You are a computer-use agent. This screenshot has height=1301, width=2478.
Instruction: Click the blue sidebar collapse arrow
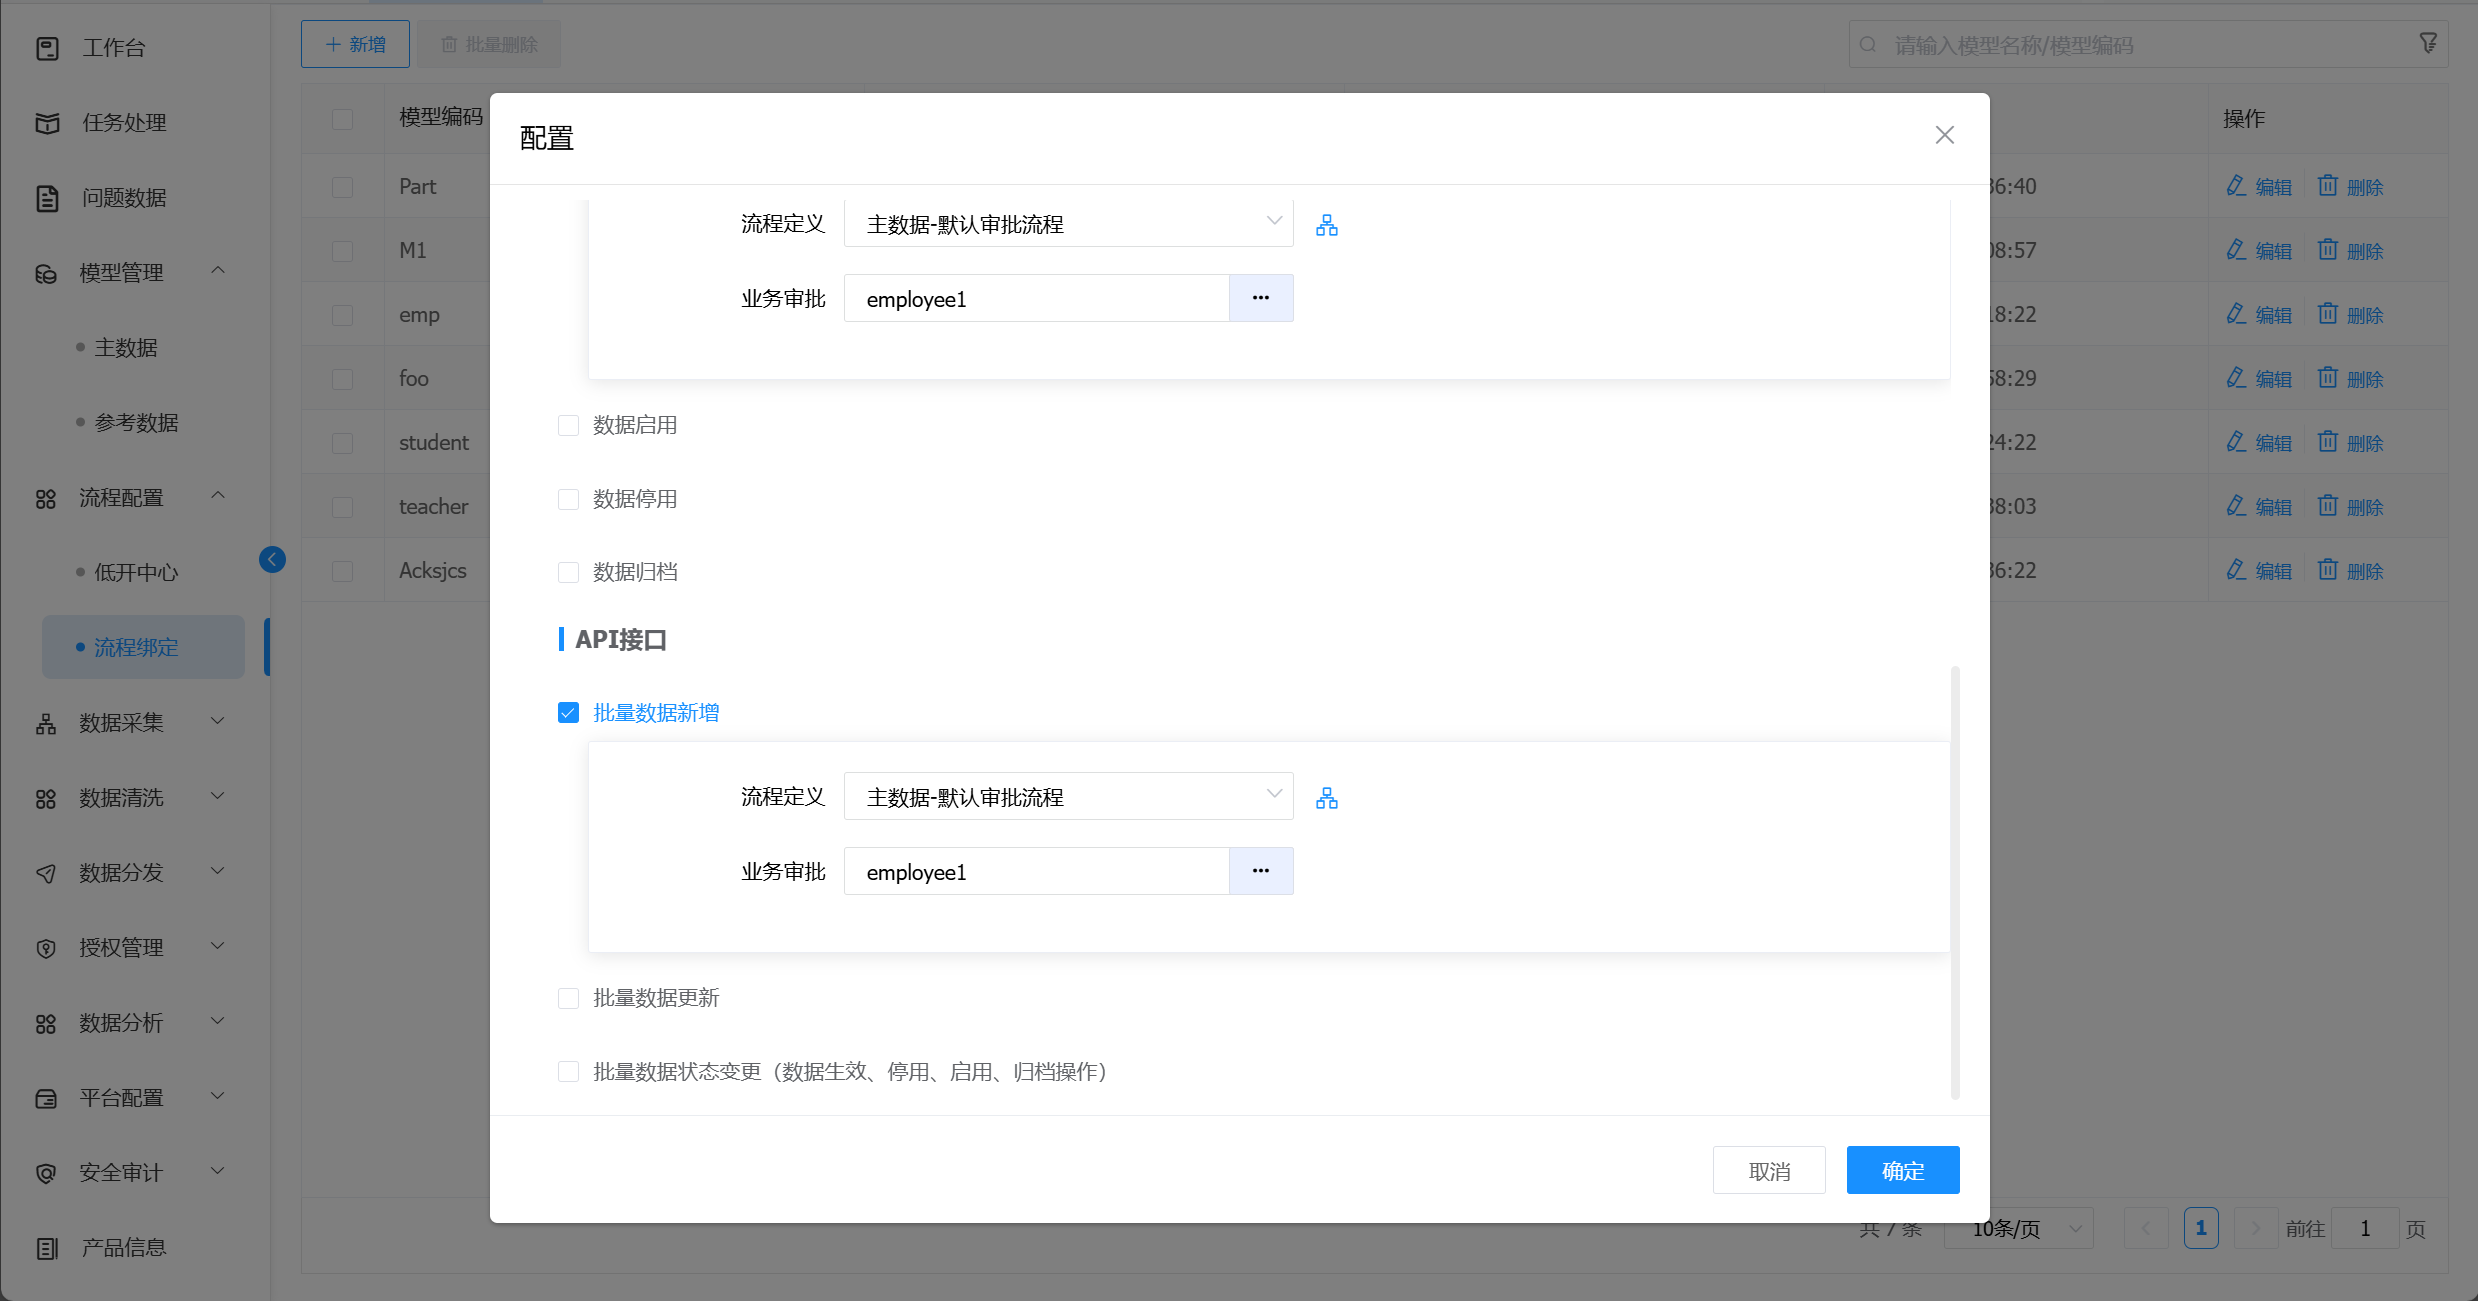[x=272, y=559]
